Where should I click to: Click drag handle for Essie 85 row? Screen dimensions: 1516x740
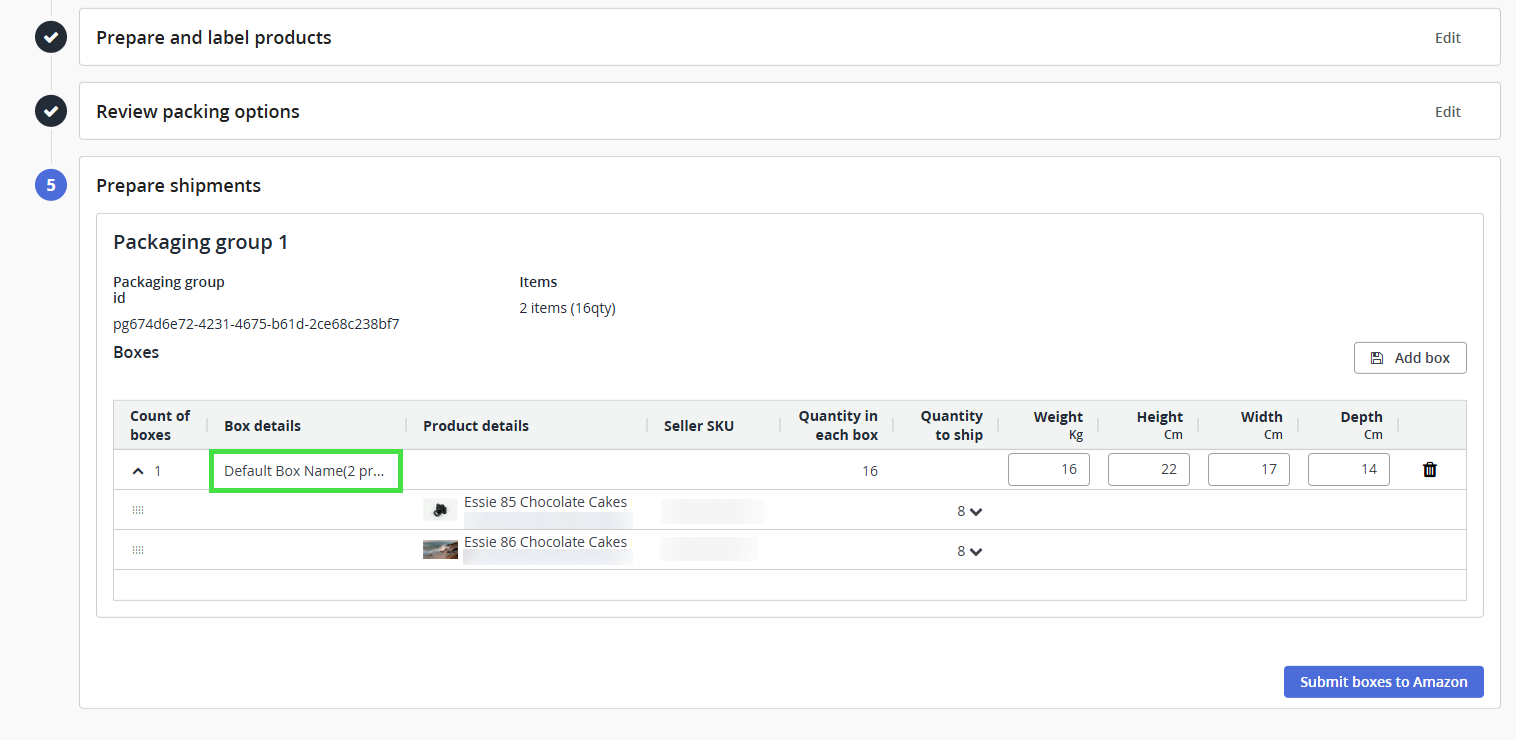coord(138,510)
